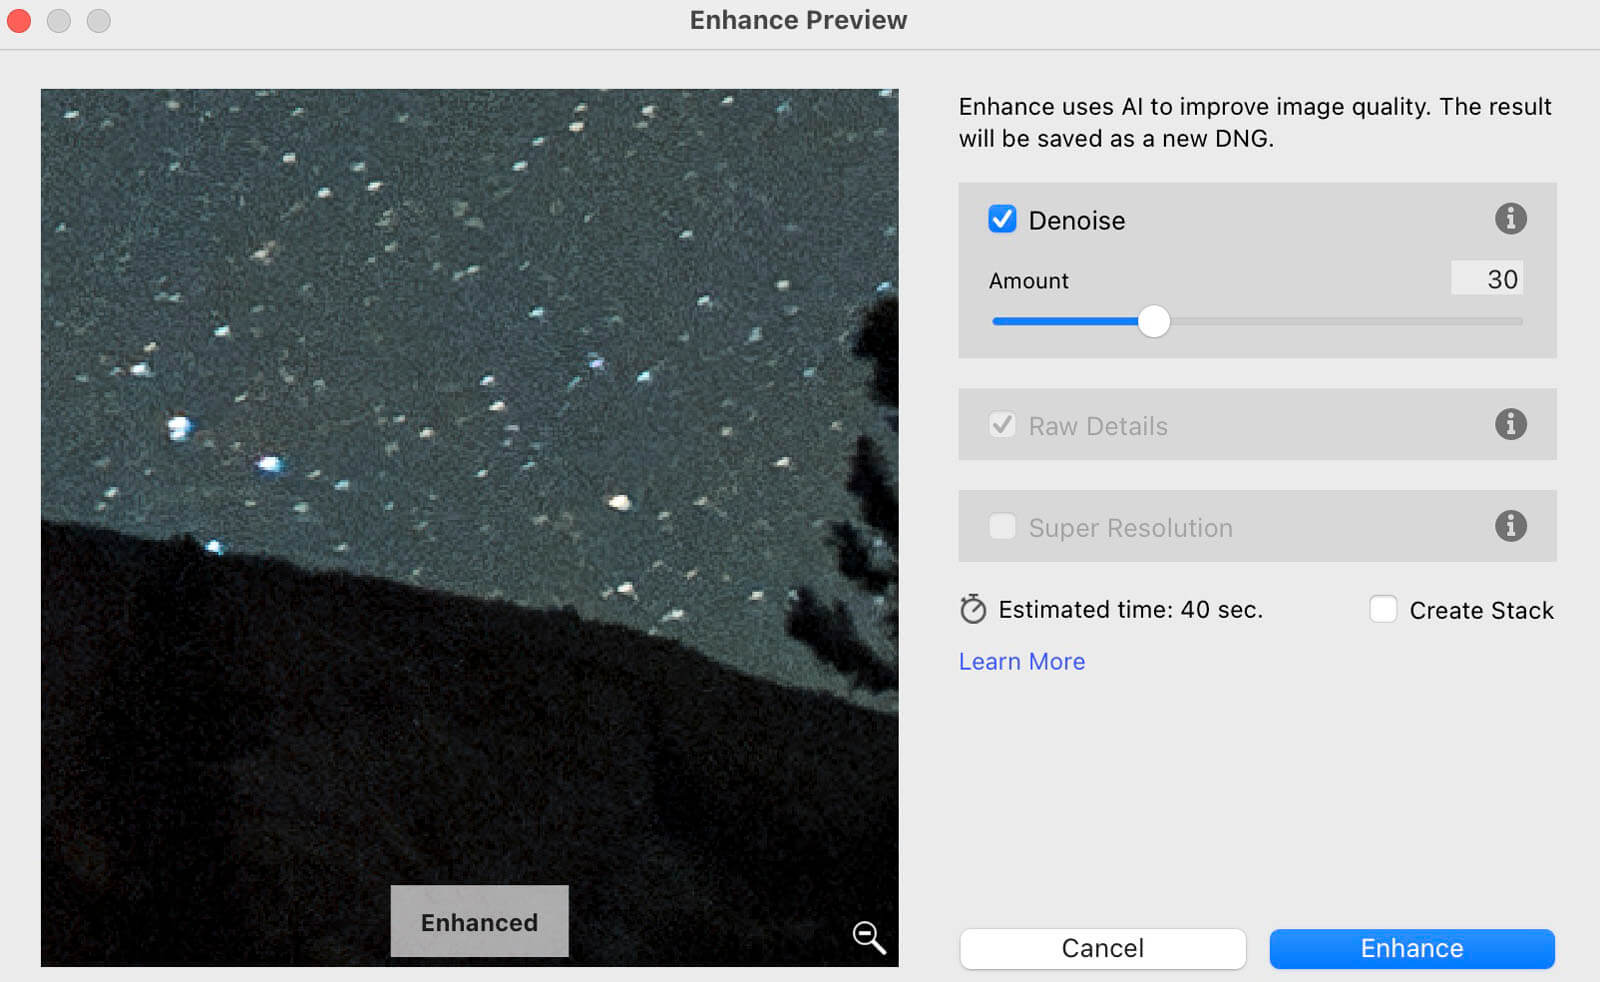Open the Raw Details info icon

(x=1510, y=425)
